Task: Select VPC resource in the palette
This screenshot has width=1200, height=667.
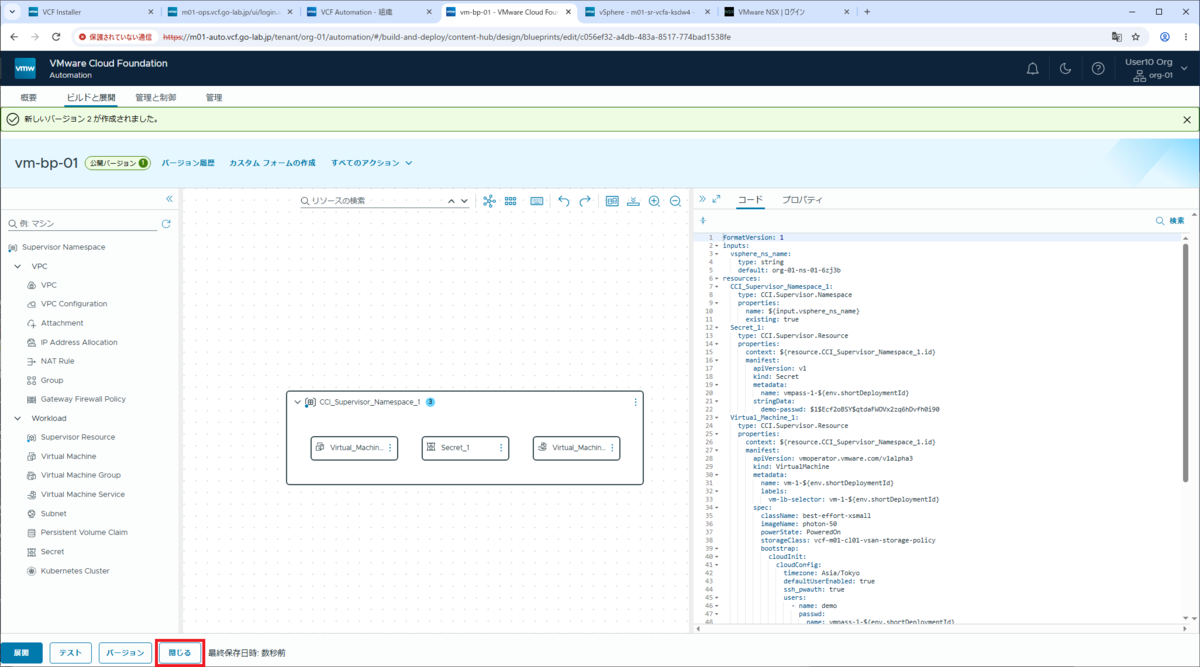Action: pyautogui.click(x=48, y=286)
